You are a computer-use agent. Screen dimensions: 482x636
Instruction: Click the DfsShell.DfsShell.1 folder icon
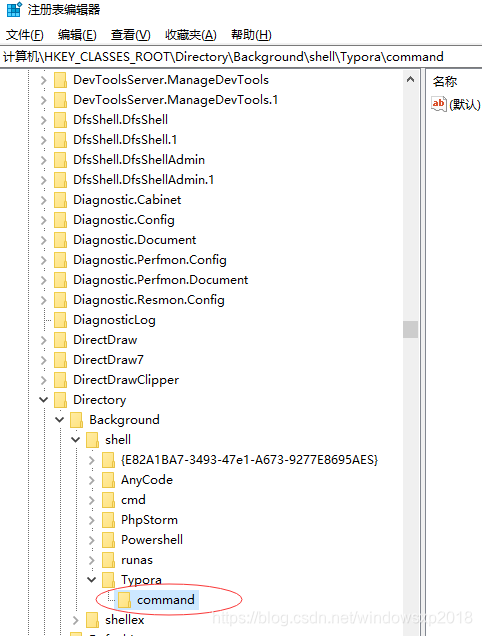tap(60, 140)
